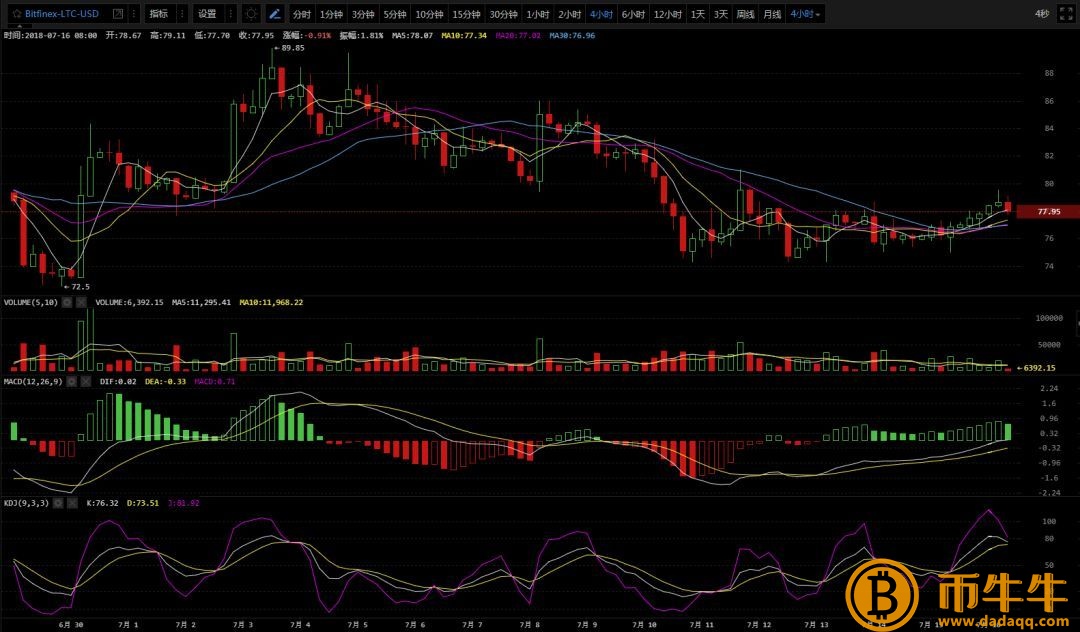This screenshot has height=632, width=1080.
Task: Click the 涨幅 -0.91% change value
Action: pyautogui.click(x=305, y=35)
